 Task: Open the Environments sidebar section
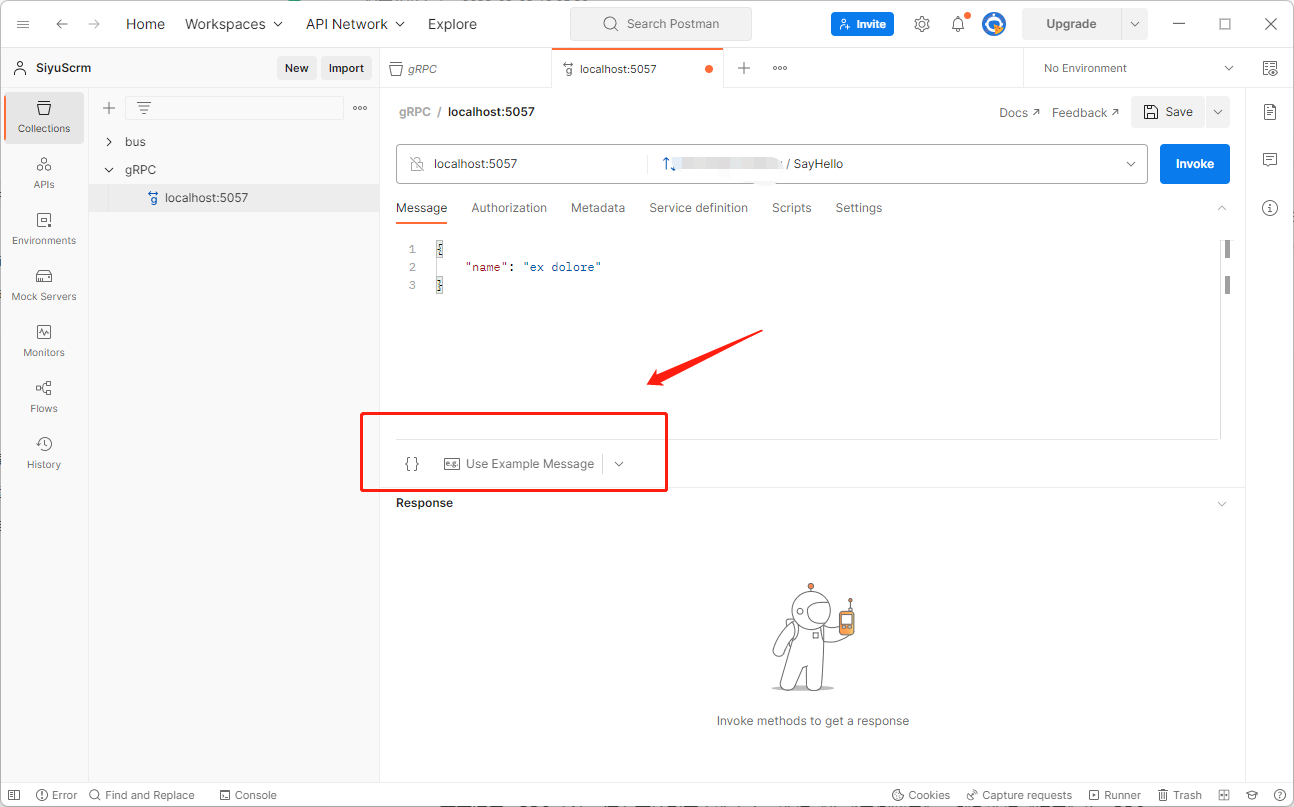pos(44,229)
